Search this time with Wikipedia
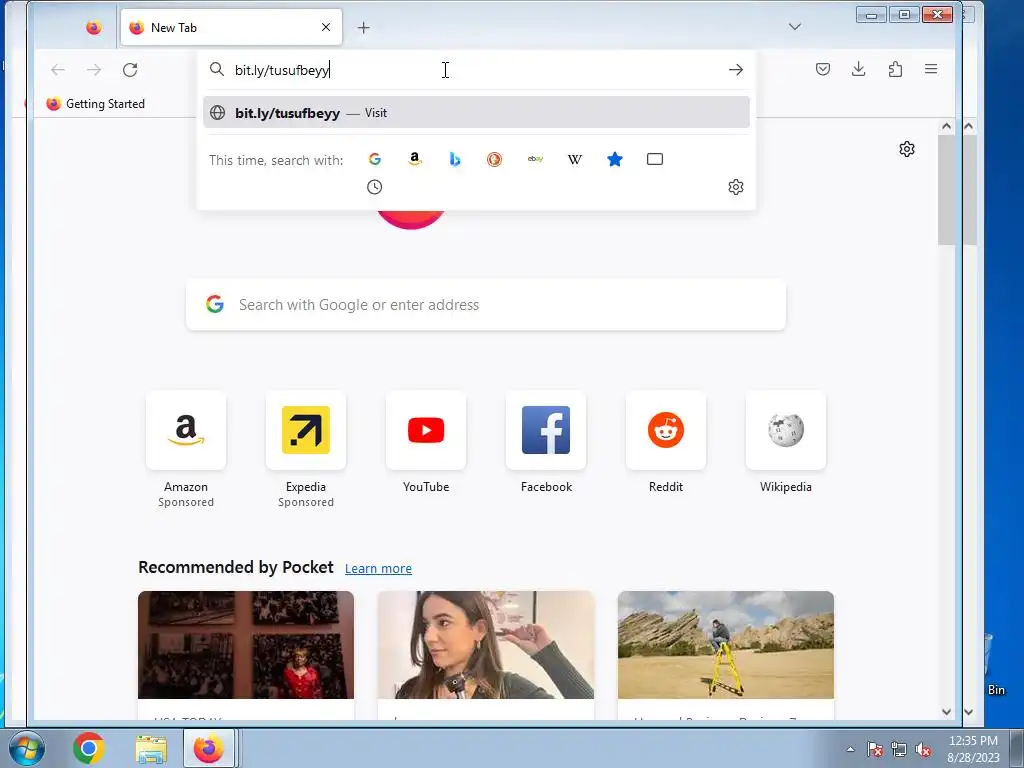This screenshot has width=1024, height=768. click(575, 159)
